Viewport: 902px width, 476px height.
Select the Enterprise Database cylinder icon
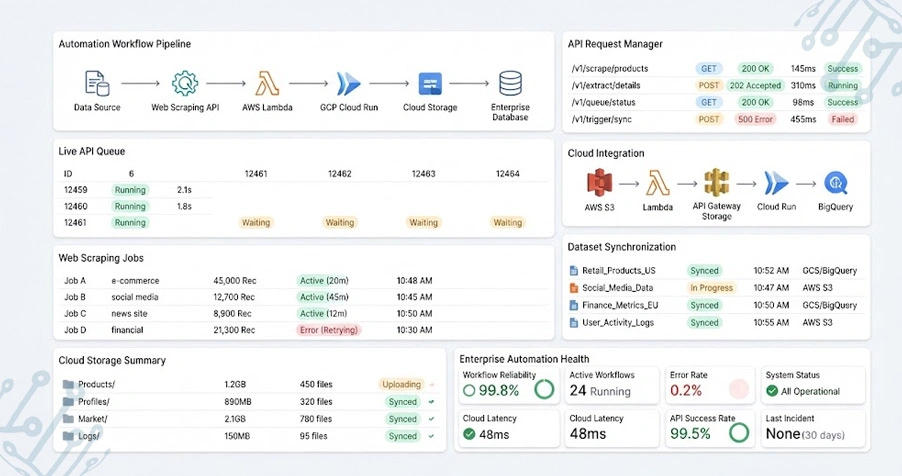(510, 83)
